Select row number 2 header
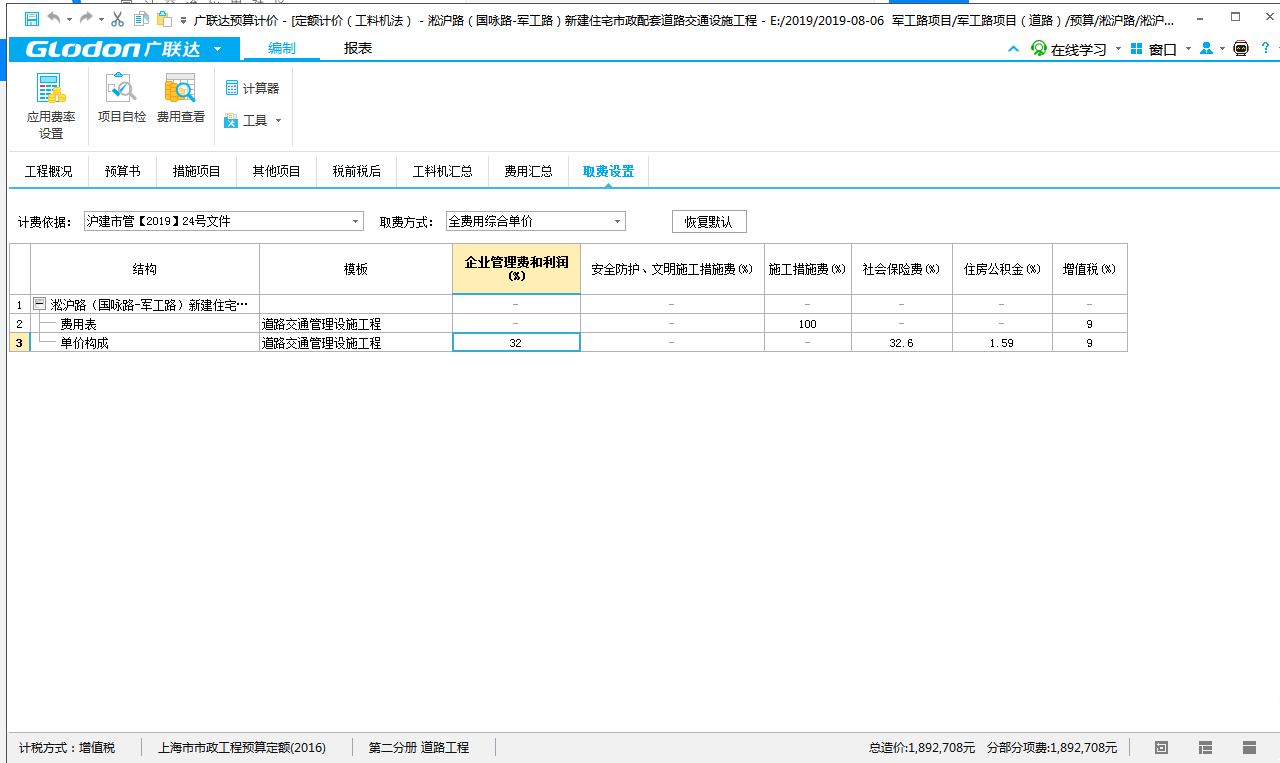The width and height of the screenshot is (1280, 763). [x=19, y=324]
